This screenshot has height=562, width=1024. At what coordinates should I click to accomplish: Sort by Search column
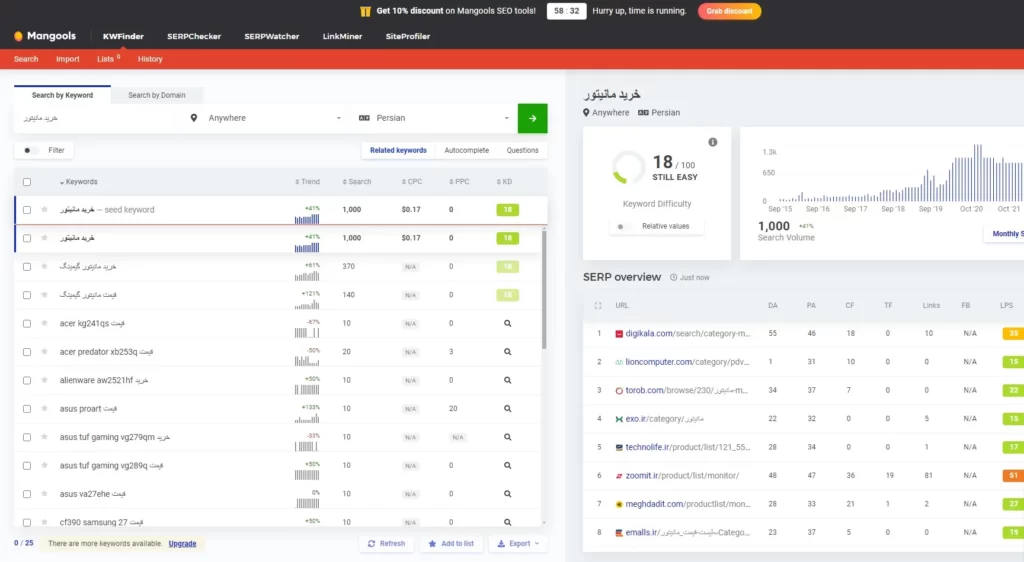357,182
